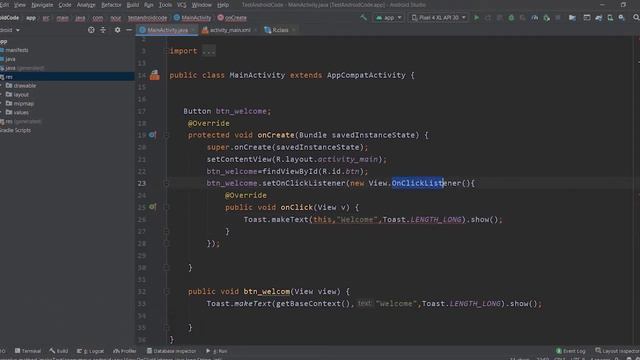
Task: Click the testandroidcode breadcrumb
Action: 147,18
